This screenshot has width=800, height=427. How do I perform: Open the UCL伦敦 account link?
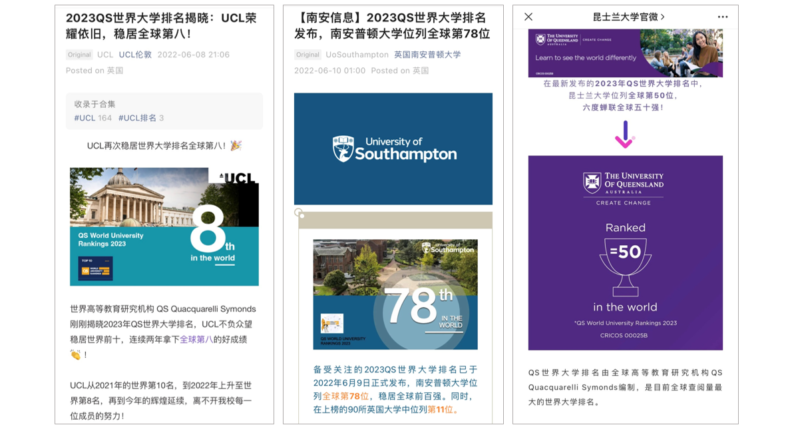point(135,55)
